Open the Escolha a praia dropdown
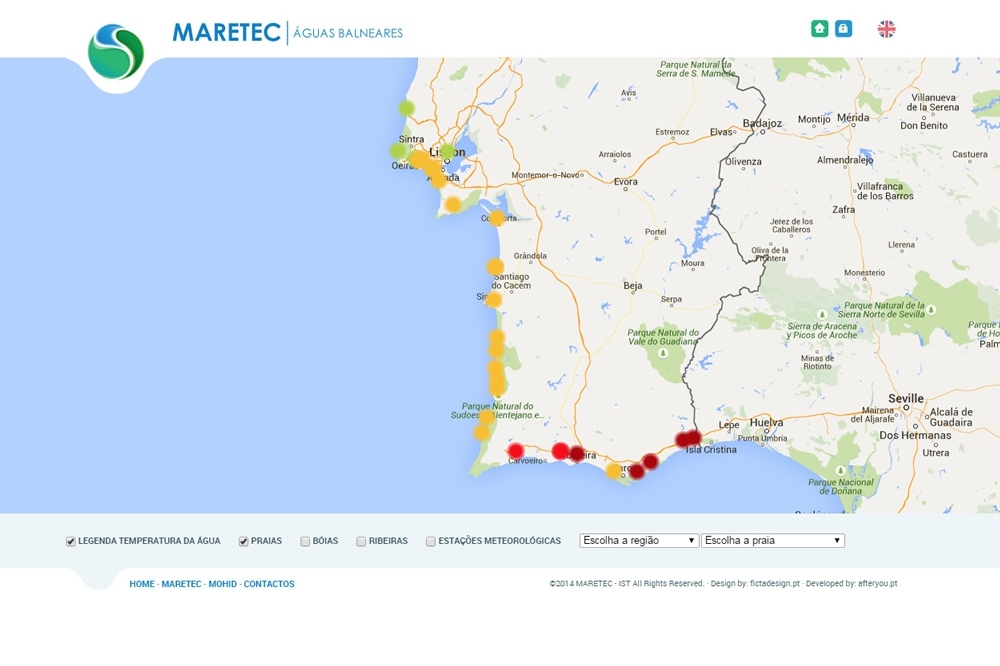The image size is (1000, 666). pyautogui.click(x=773, y=540)
